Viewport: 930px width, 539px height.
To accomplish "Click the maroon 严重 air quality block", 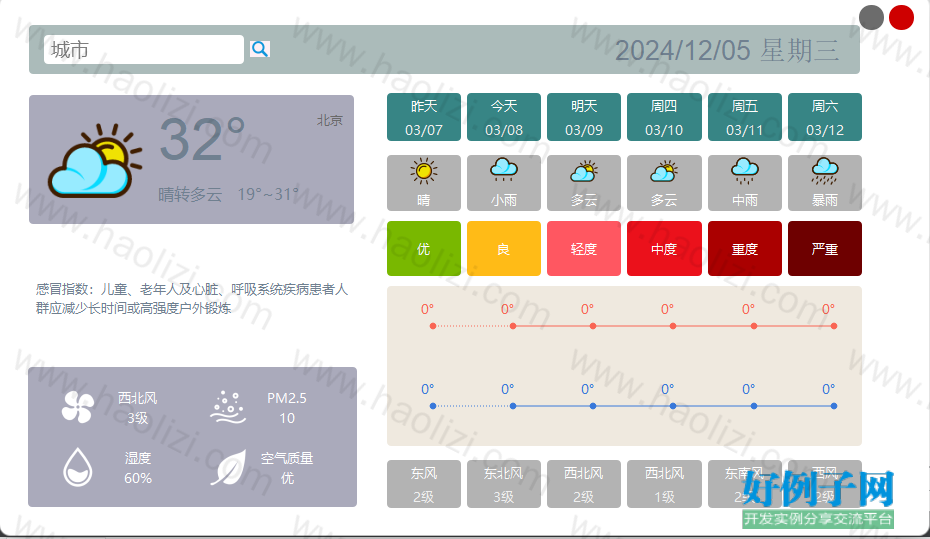I will (x=824, y=248).
